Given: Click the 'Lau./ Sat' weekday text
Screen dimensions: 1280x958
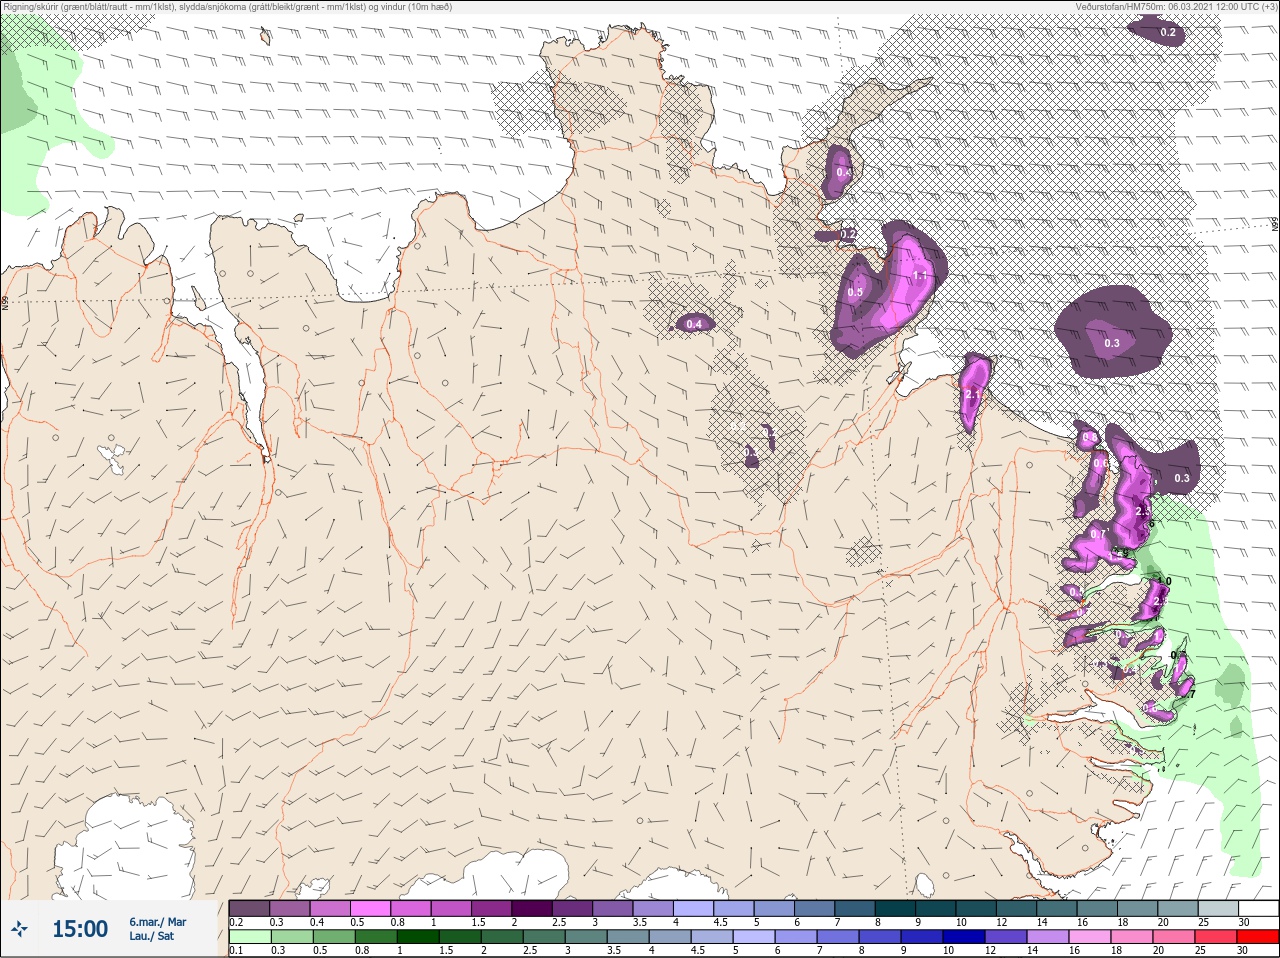Looking at the screenshot, I should click(x=151, y=937).
